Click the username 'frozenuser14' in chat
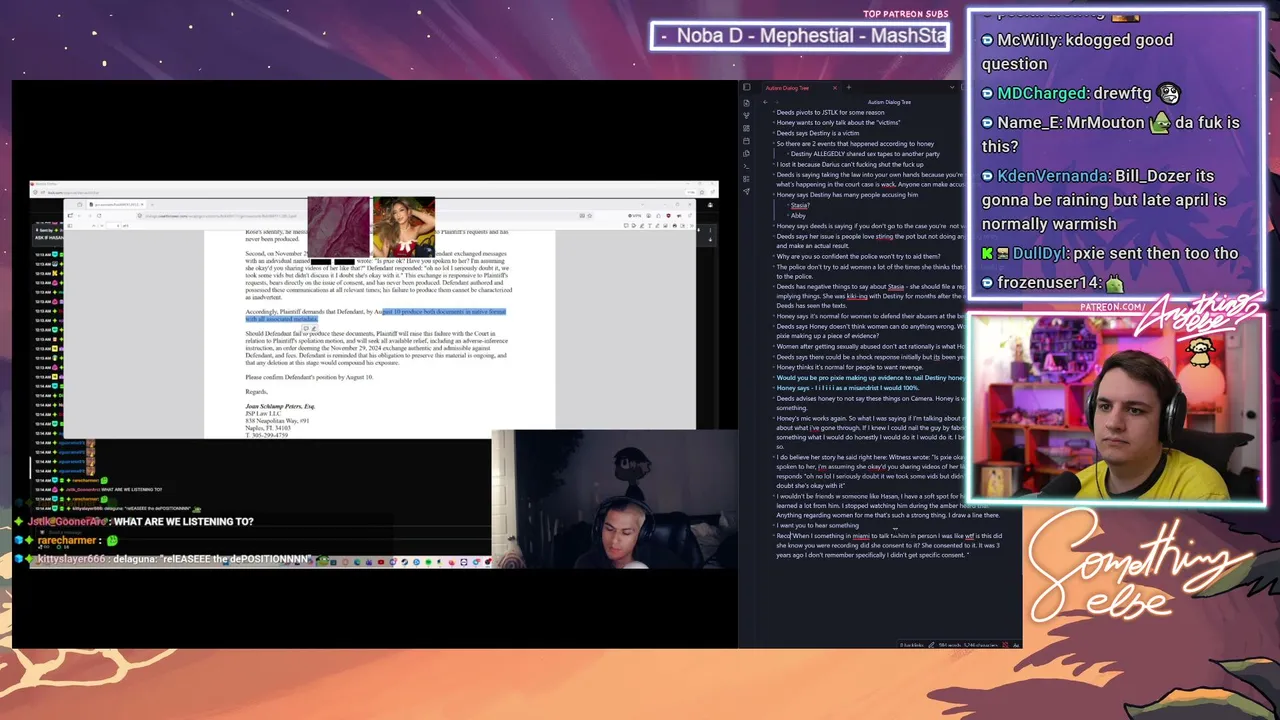This screenshot has width=1280, height=720. pos(1048,283)
